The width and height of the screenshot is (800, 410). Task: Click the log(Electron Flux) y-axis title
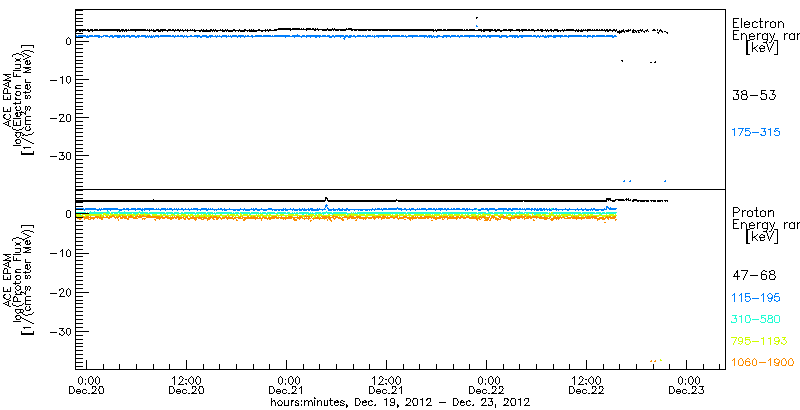click(x=19, y=99)
